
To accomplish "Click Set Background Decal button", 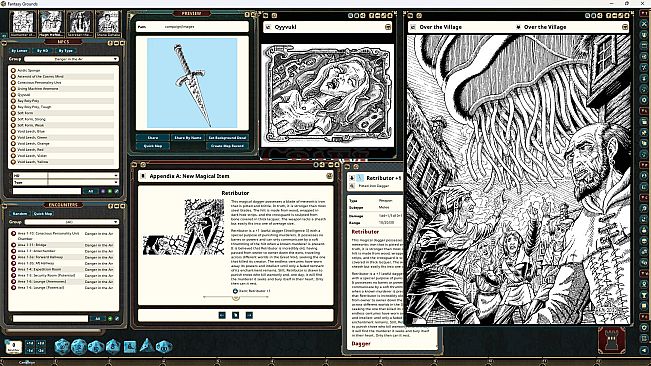I will point(227,137).
